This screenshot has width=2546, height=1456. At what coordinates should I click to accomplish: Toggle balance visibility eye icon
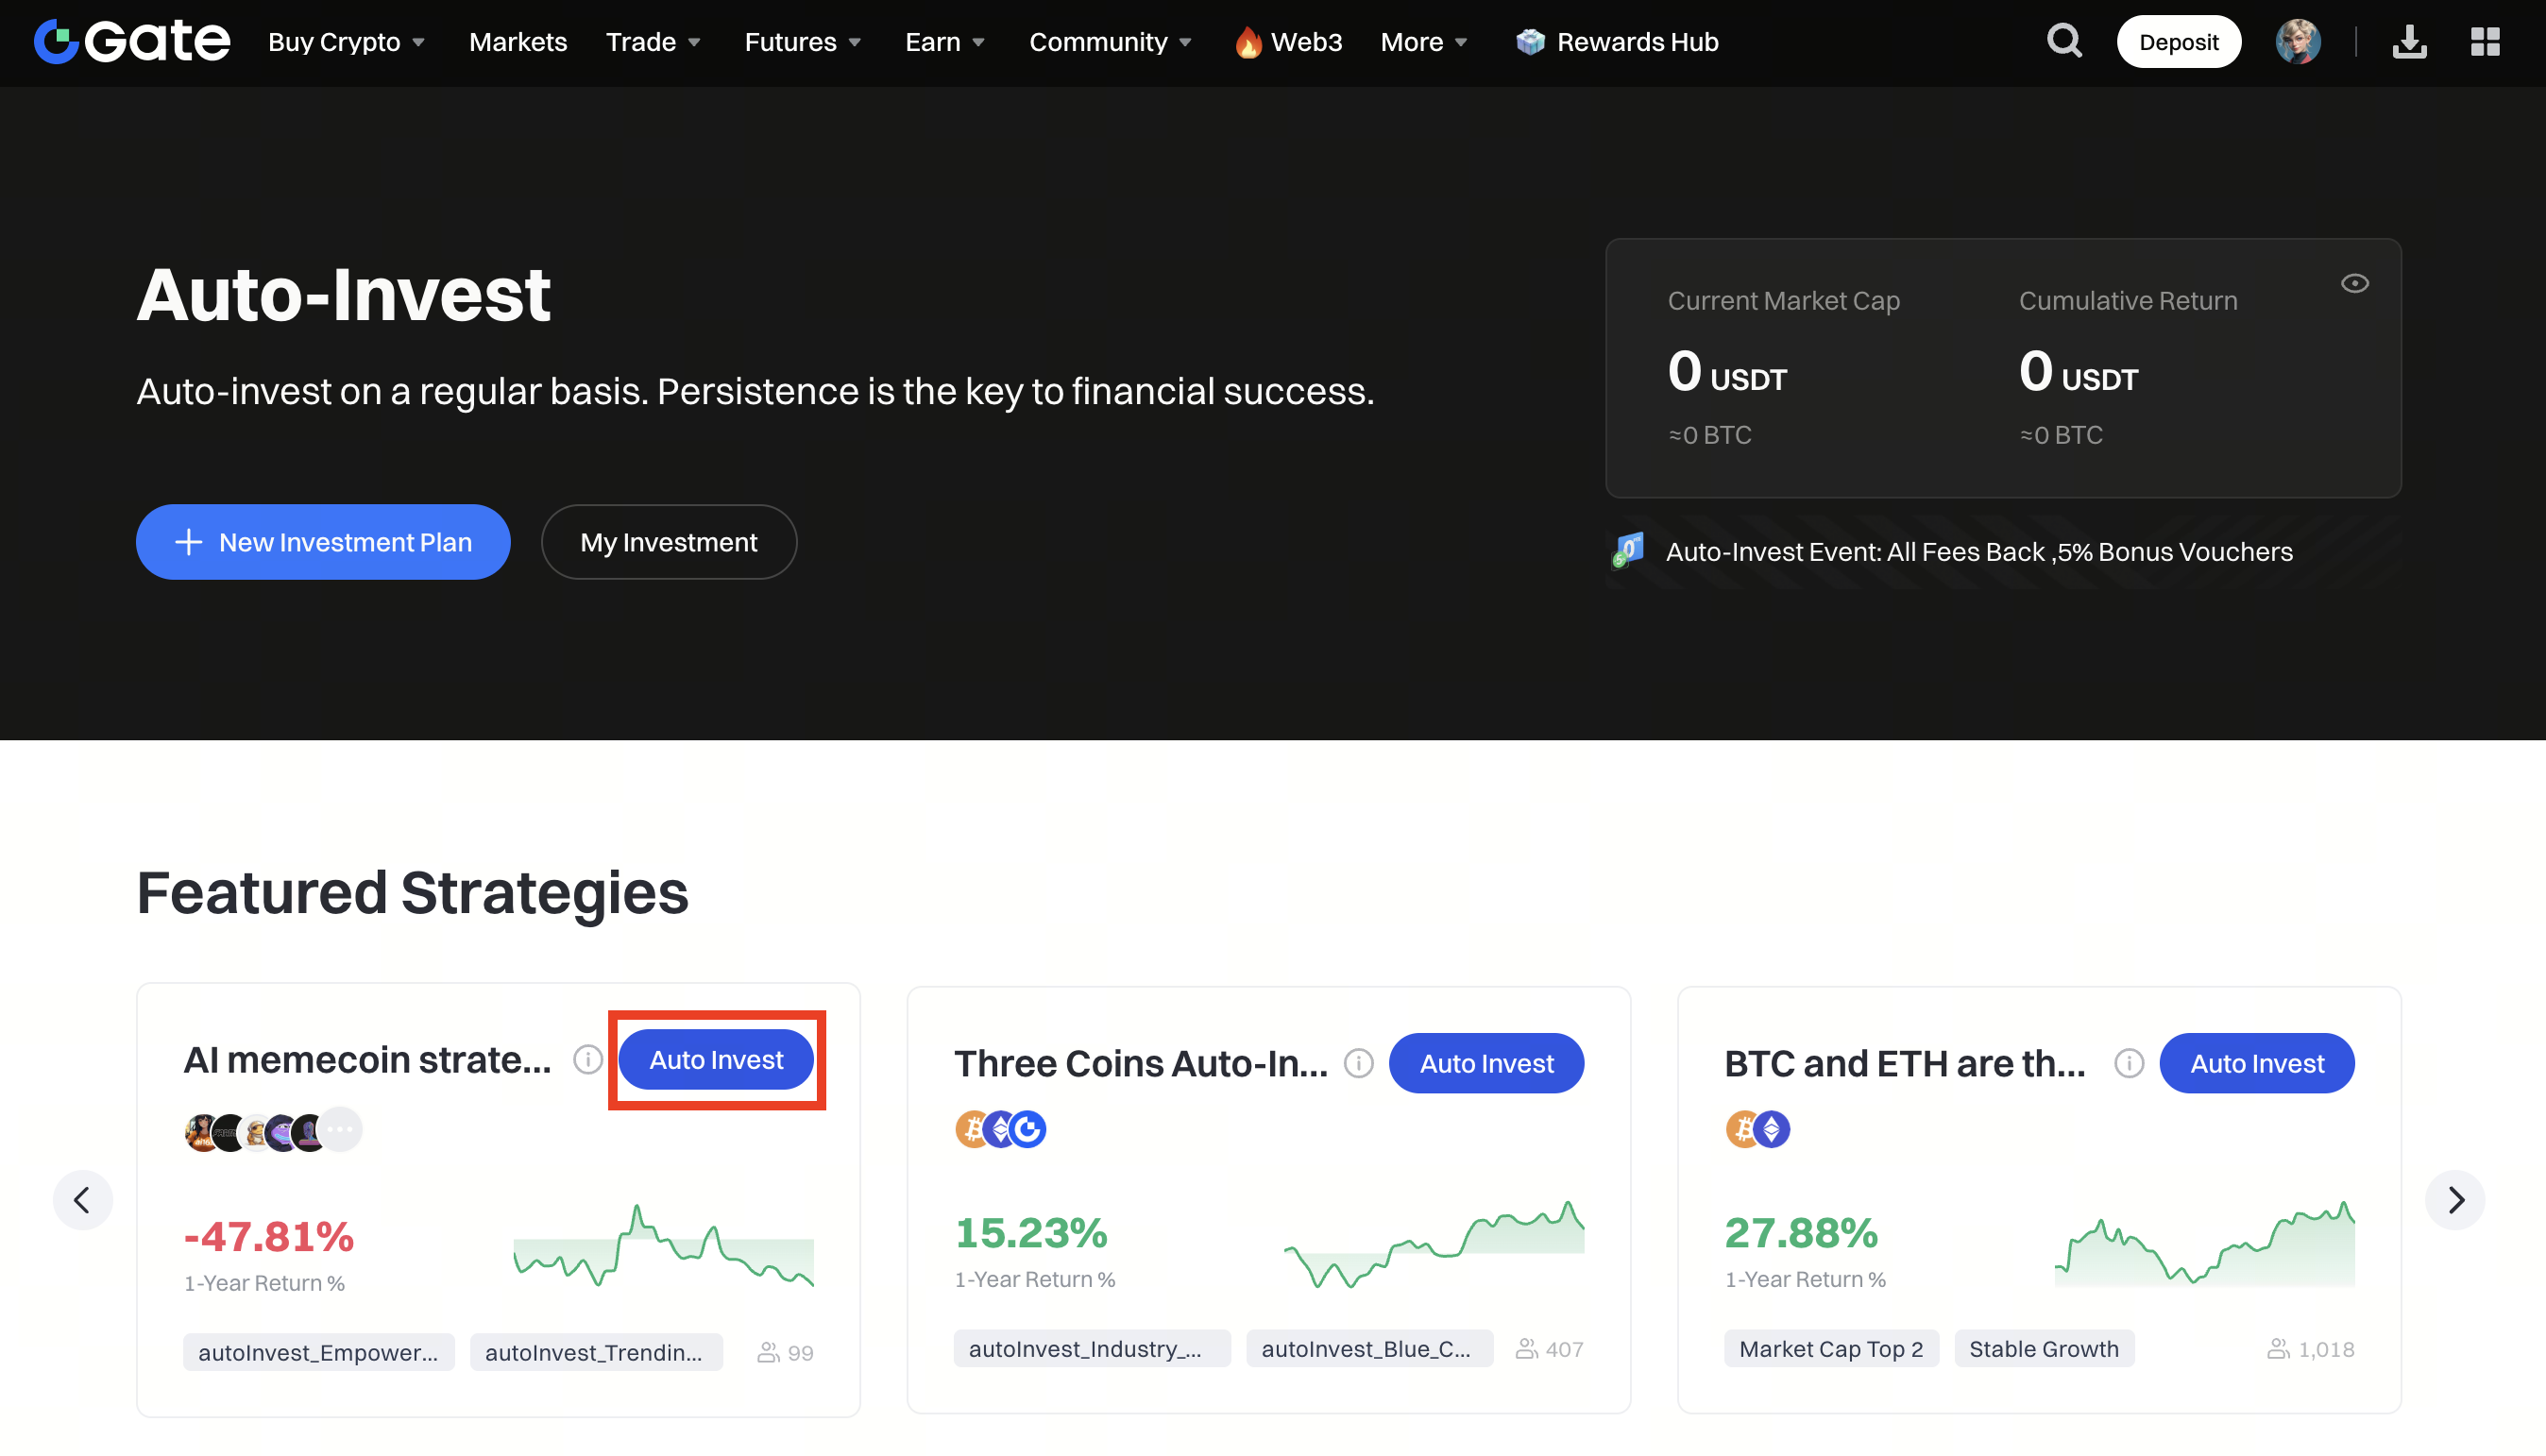coord(2354,284)
